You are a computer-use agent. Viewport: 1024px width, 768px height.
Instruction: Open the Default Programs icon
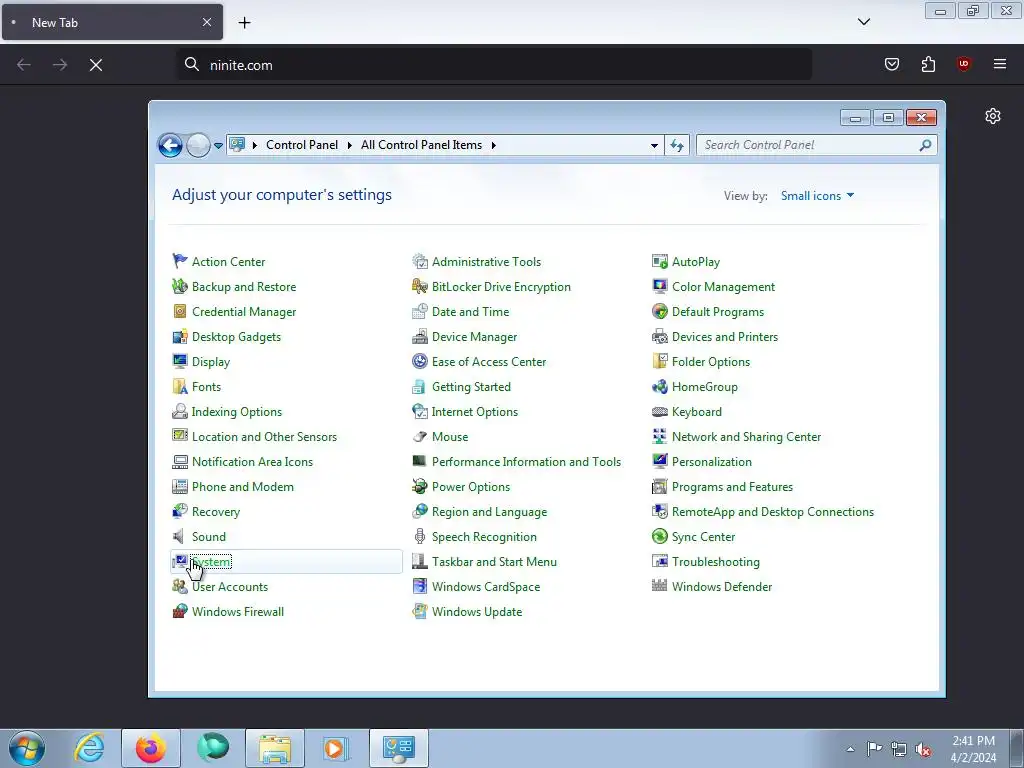[660, 312]
